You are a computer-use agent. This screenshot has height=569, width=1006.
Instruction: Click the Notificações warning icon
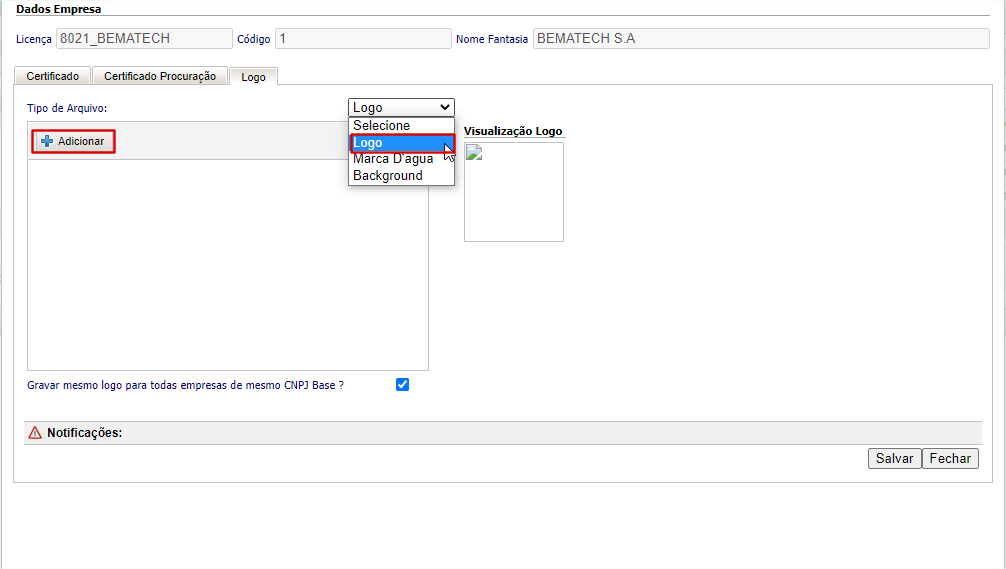(35, 433)
